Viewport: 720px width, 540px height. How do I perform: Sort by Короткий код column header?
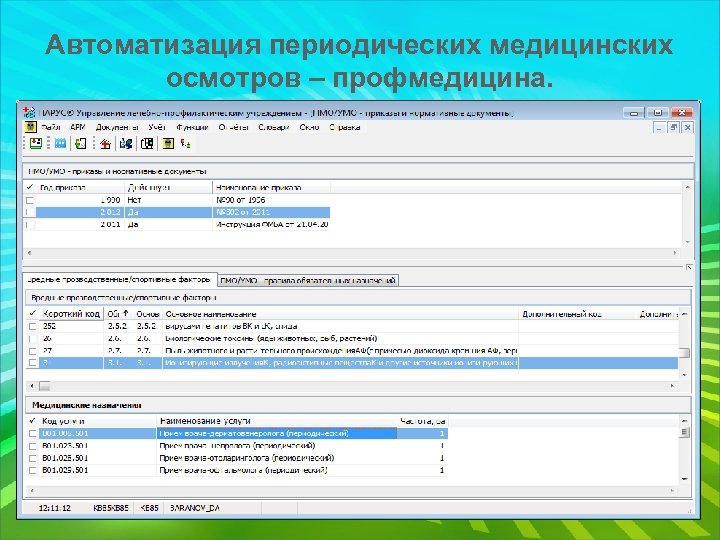[71, 314]
